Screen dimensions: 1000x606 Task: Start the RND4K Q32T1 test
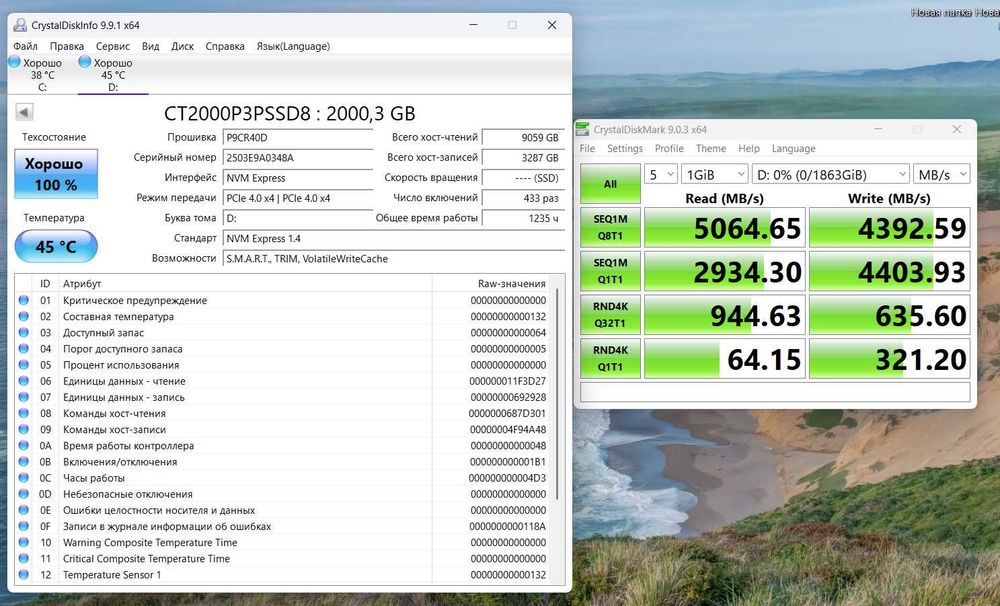click(610, 314)
